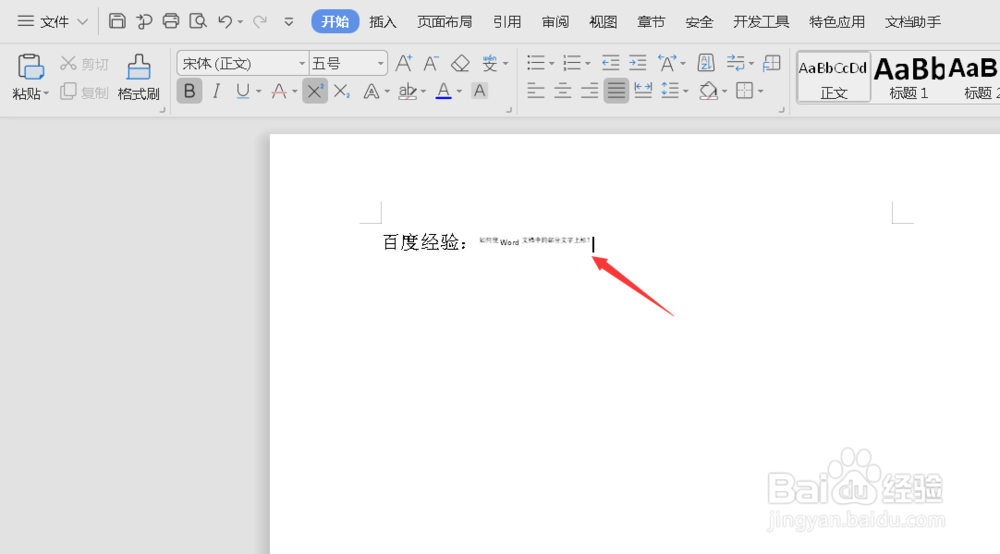
Task: Open Print Preview icon
Action: (198, 21)
